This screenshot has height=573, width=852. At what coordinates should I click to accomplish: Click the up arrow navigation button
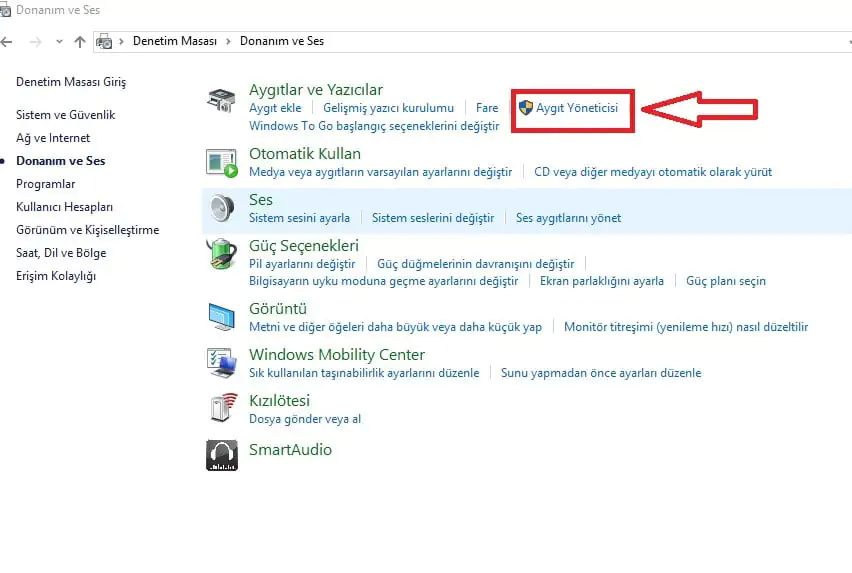coord(80,42)
